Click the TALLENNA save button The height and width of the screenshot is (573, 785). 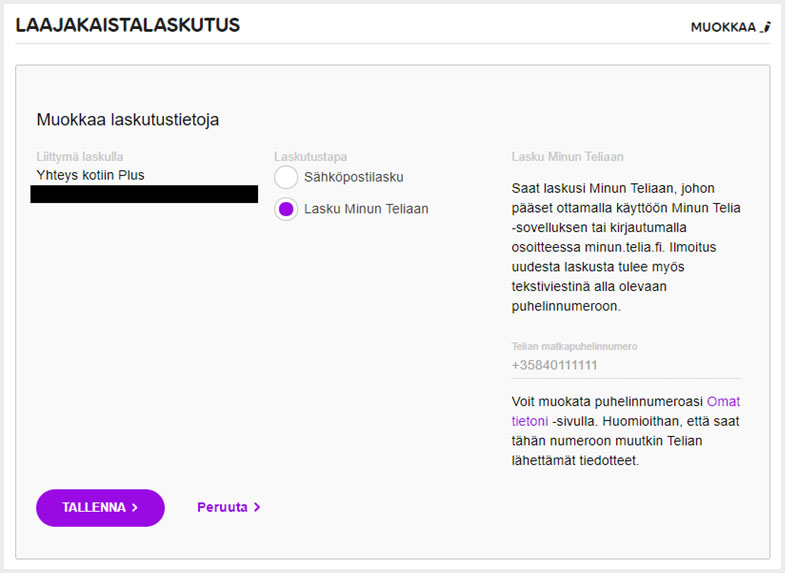[100, 507]
